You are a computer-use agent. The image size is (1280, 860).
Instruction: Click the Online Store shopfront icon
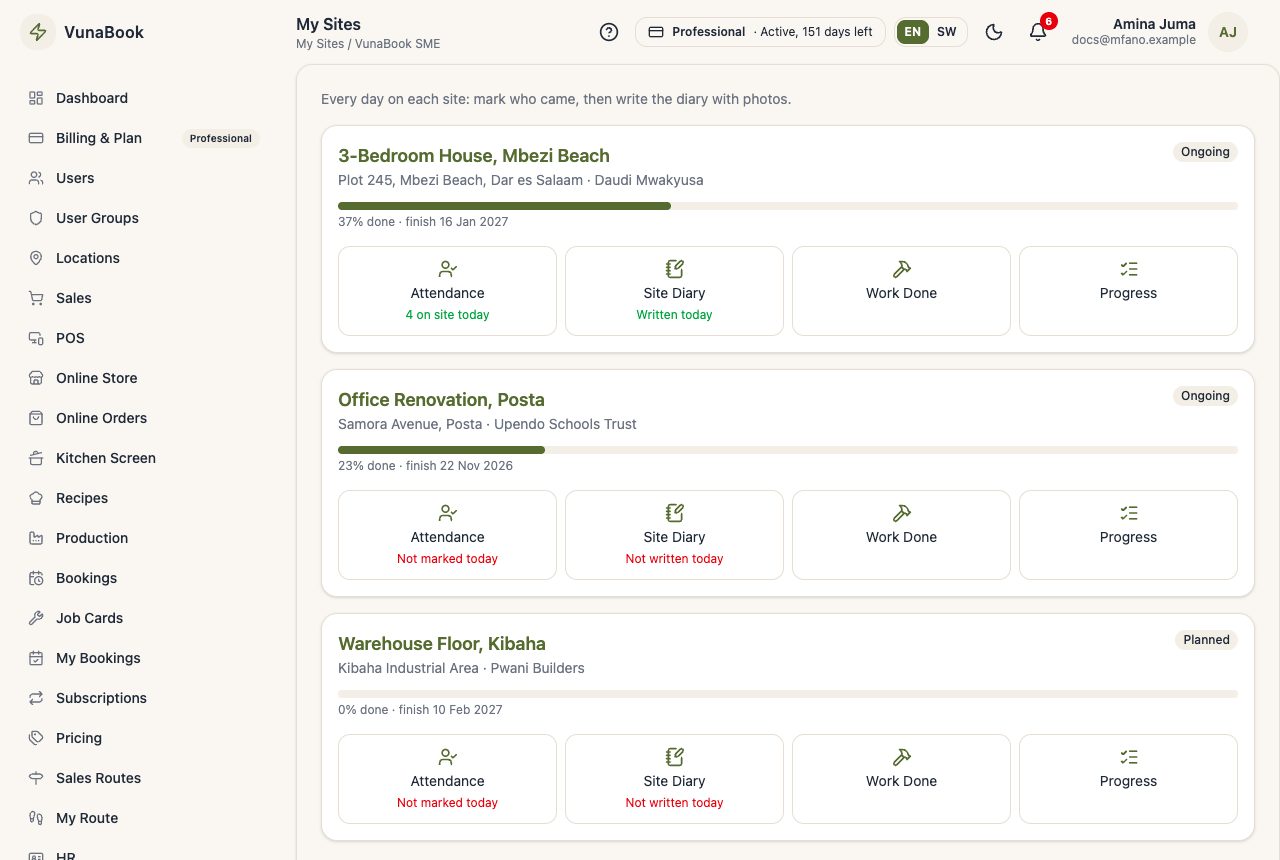point(36,378)
